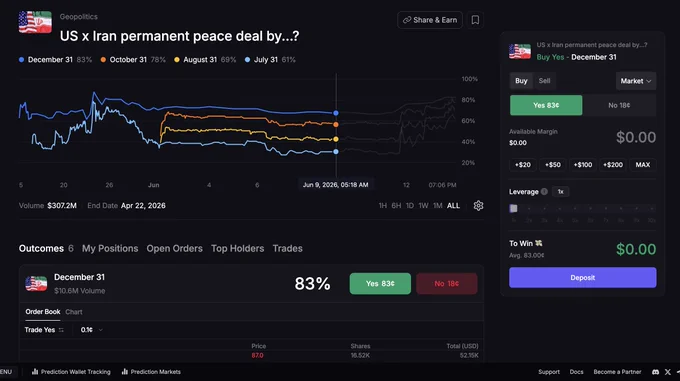Screen dimensions: 680x381
Task: Open chart settings gear icon
Action: click(478, 205)
